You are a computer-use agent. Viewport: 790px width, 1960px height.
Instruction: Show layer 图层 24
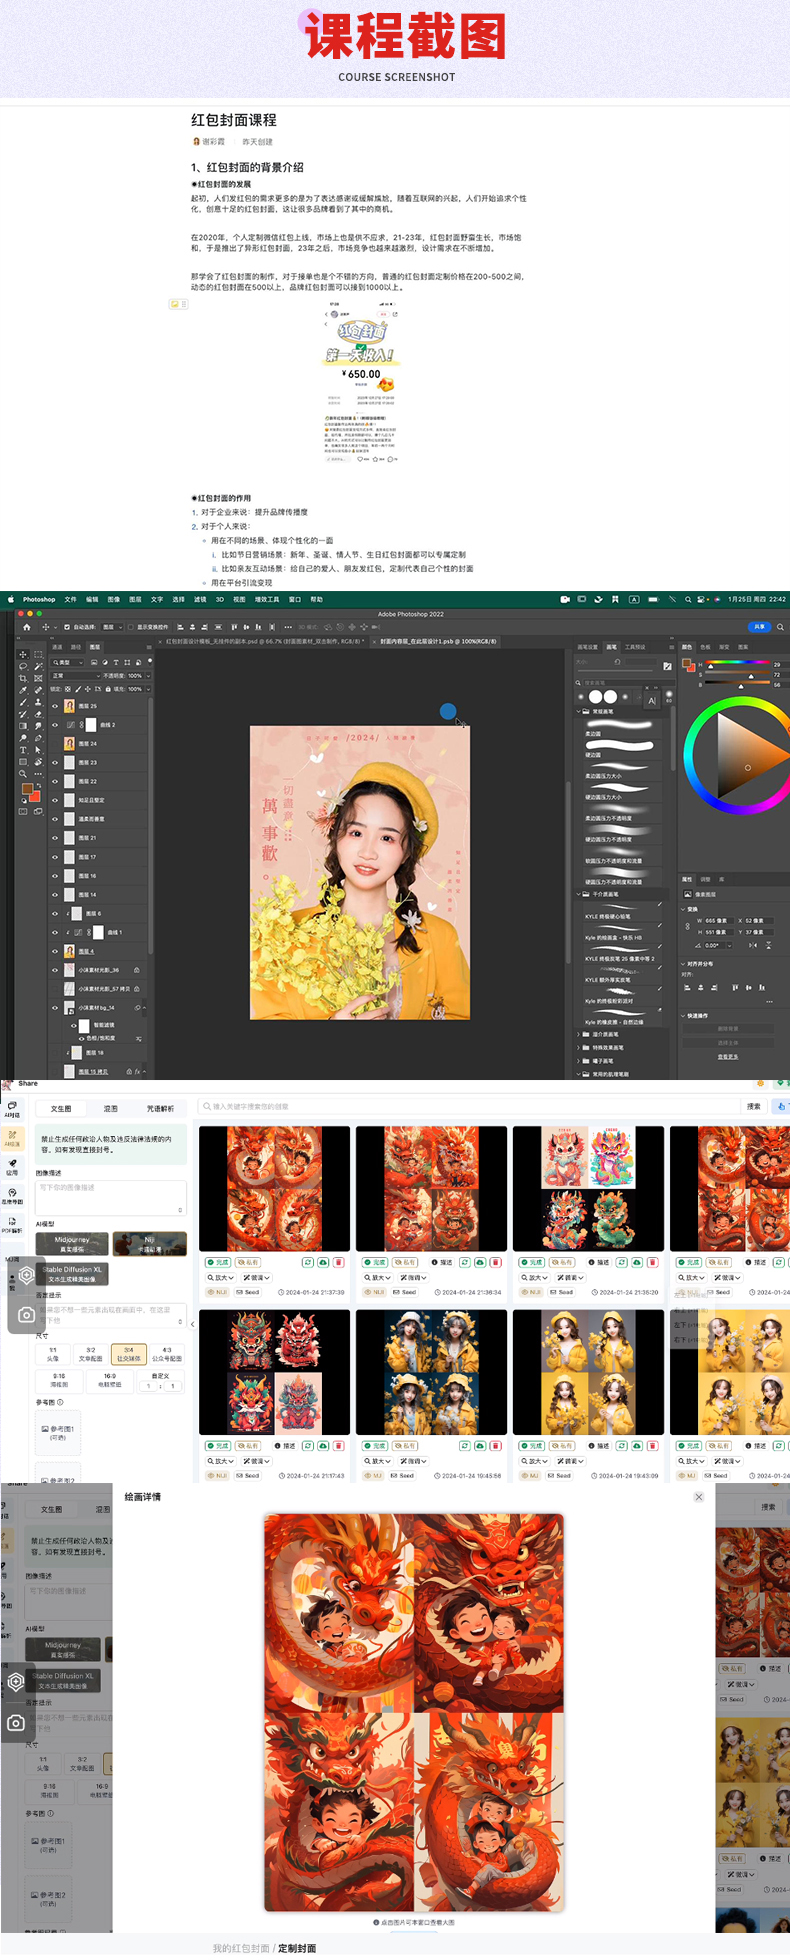coord(55,744)
